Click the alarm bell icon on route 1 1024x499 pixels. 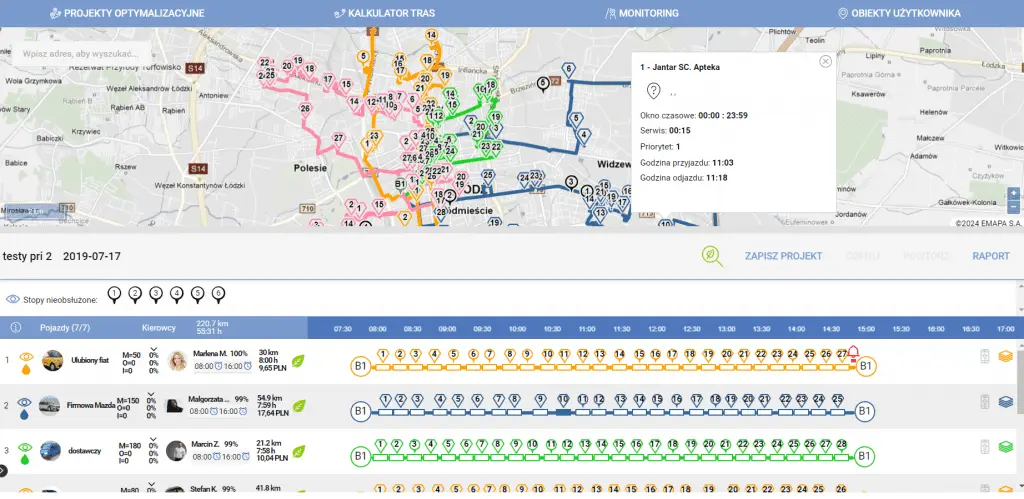(x=853, y=353)
